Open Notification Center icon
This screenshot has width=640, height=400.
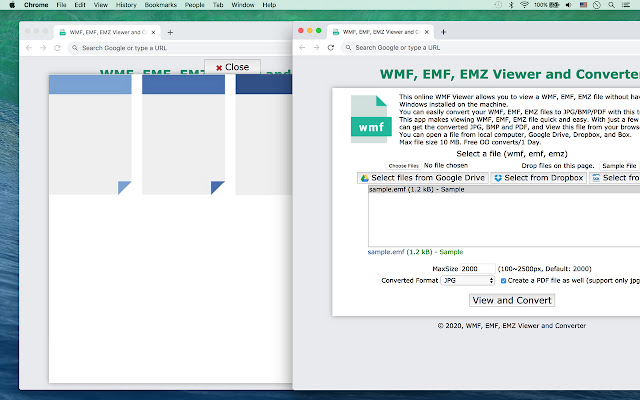click(x=626, y=5)
